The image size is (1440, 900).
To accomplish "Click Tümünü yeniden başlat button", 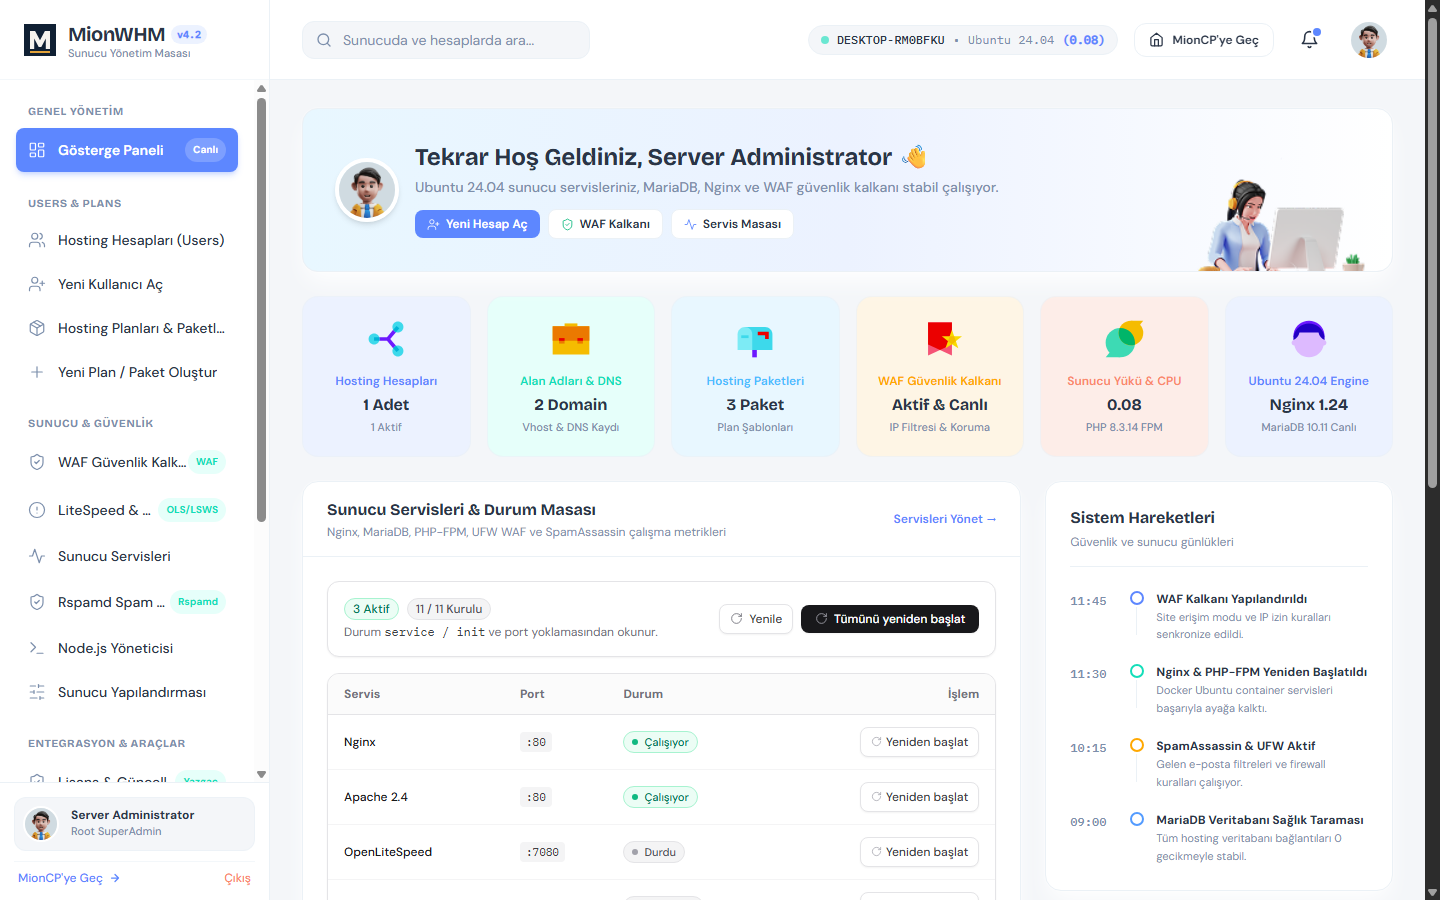I will pyautogui.click(x=890, y=619).
